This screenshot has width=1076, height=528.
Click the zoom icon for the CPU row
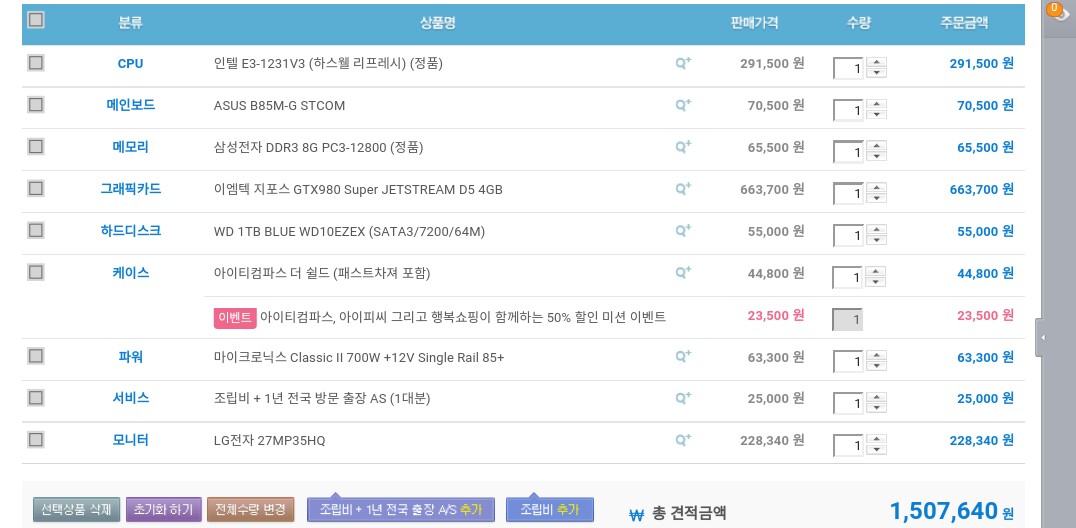coord(683,63)
